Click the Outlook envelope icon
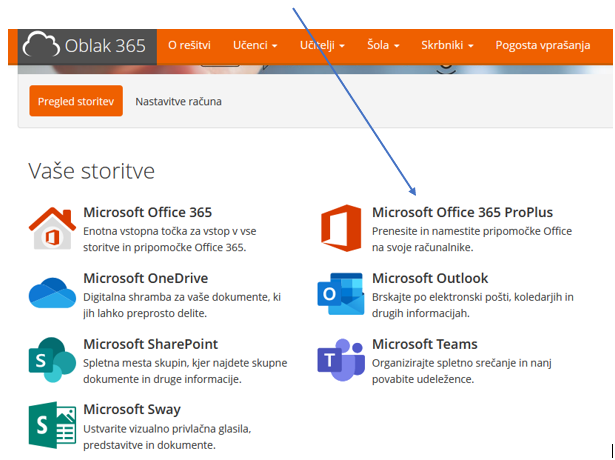615x460 pixels. pos(341,294)
